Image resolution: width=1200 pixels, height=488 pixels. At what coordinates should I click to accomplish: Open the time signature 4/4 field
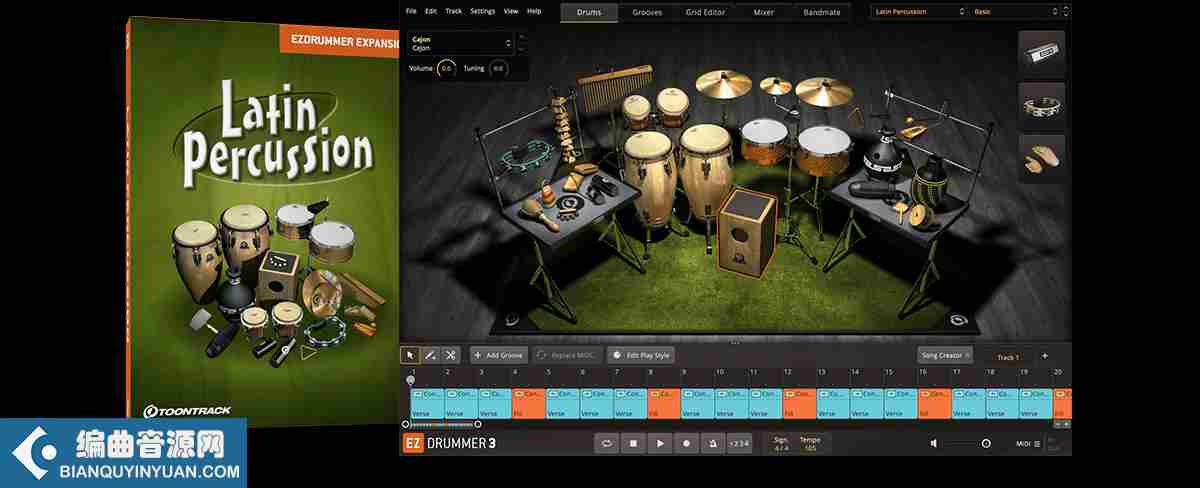point(781,444)
